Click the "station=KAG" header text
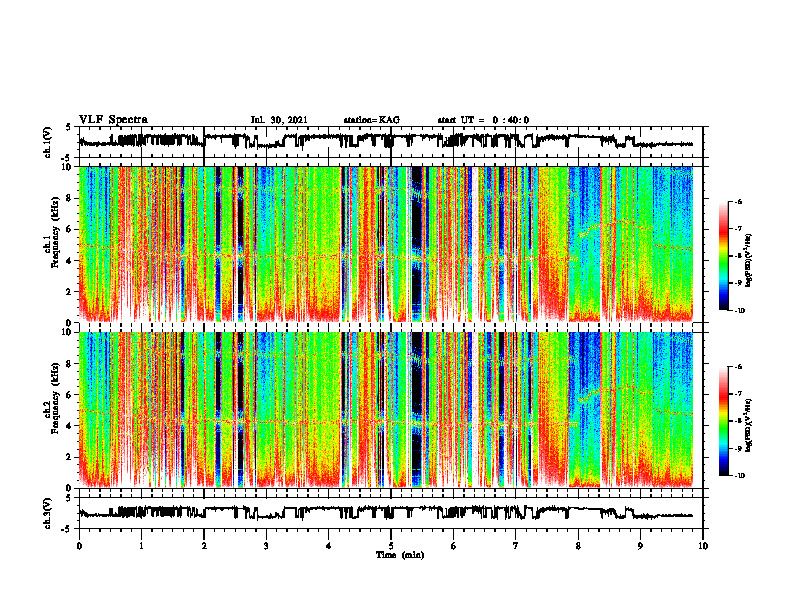Screen dimensions: 792x612 coord(371,120)
